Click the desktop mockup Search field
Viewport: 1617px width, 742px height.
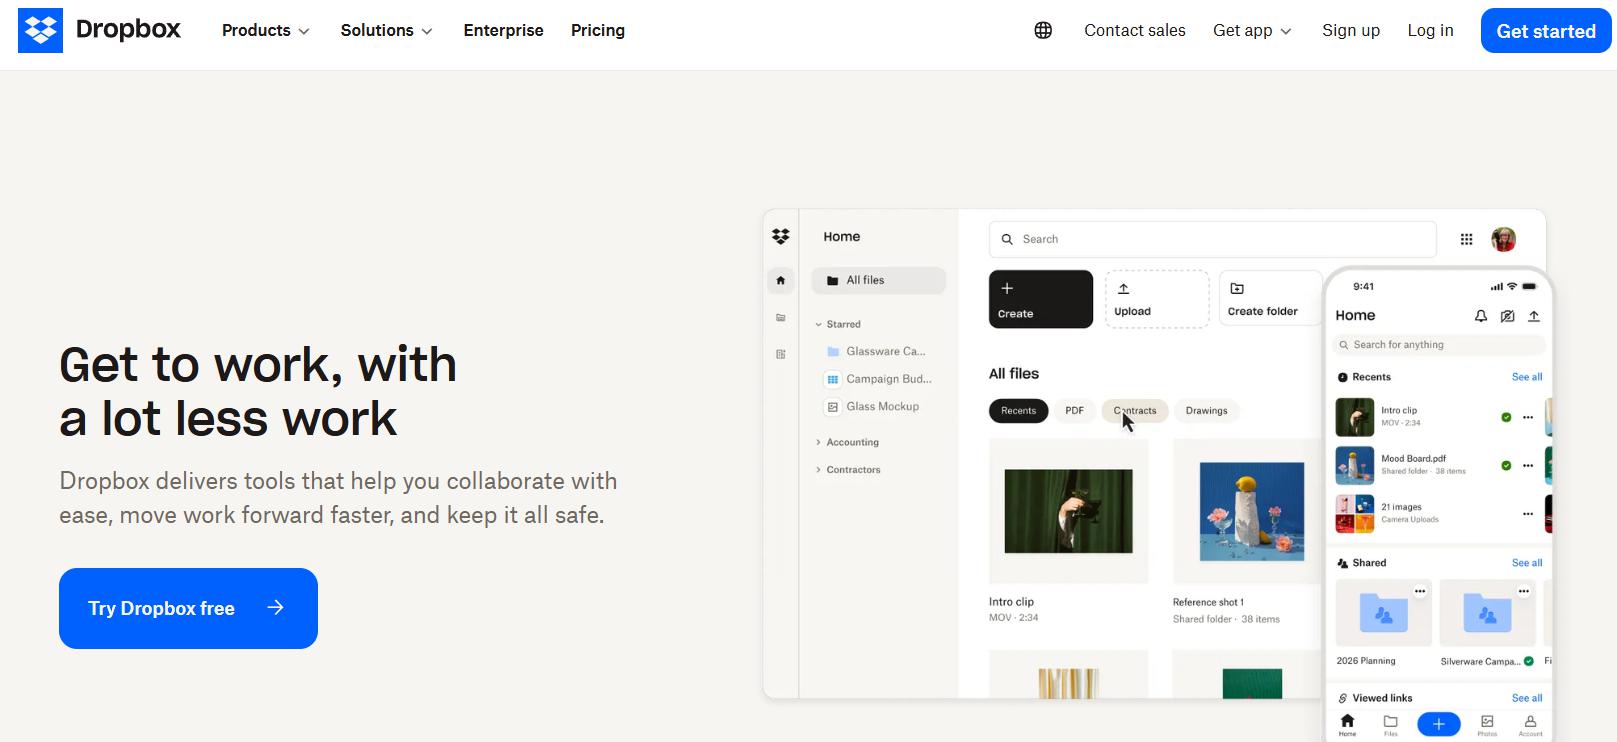1213,239
